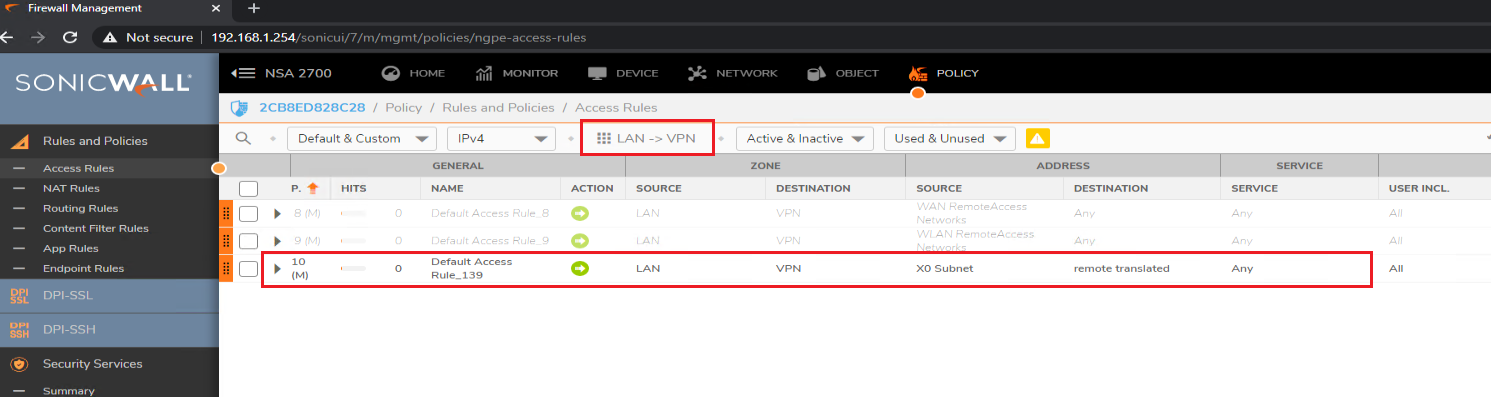
Task: Click the drag handle for Rule_9 row
Action: (226, 240)
